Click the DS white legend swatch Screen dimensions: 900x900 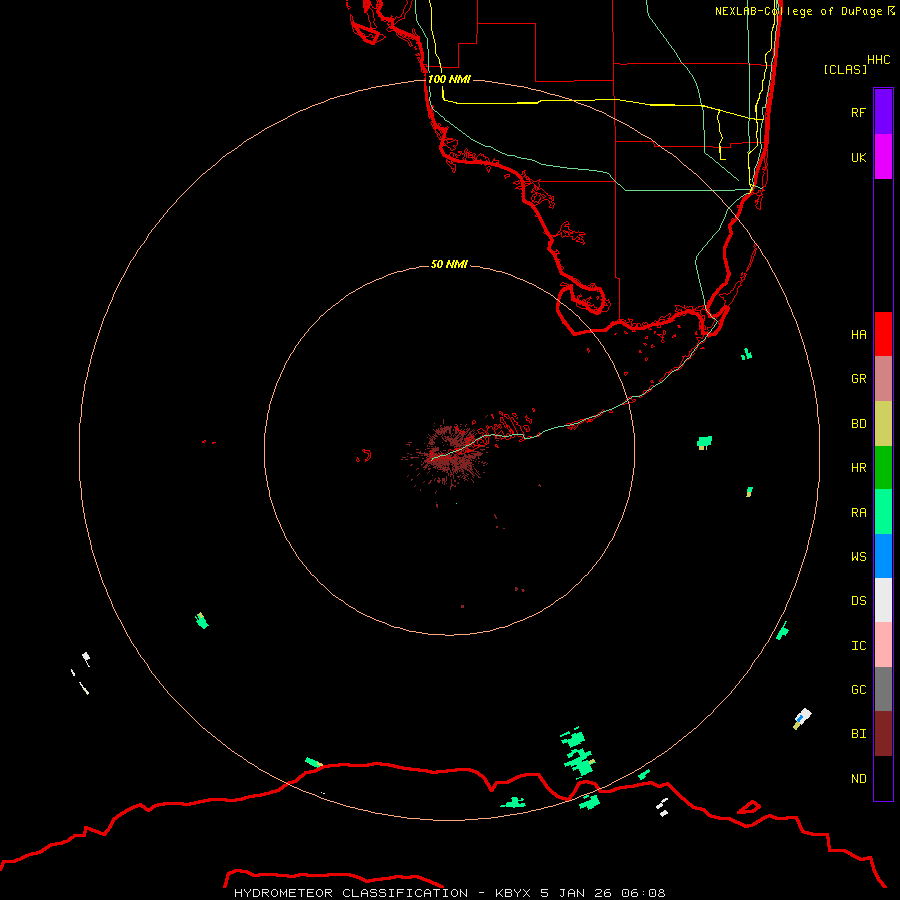tap(883, 600)
